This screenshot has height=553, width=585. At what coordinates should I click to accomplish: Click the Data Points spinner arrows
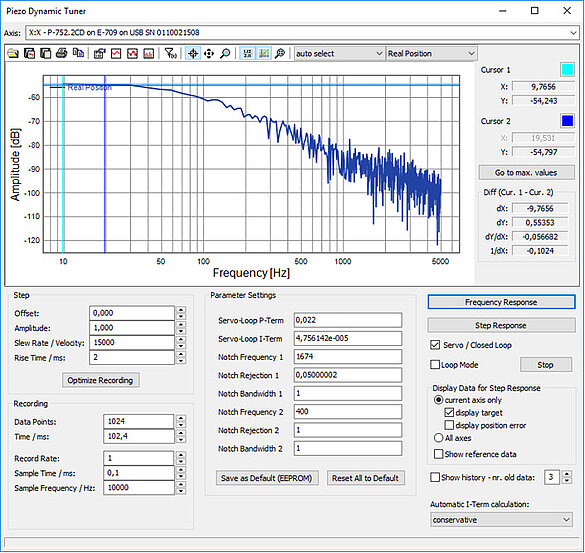(x=181, y=421)
